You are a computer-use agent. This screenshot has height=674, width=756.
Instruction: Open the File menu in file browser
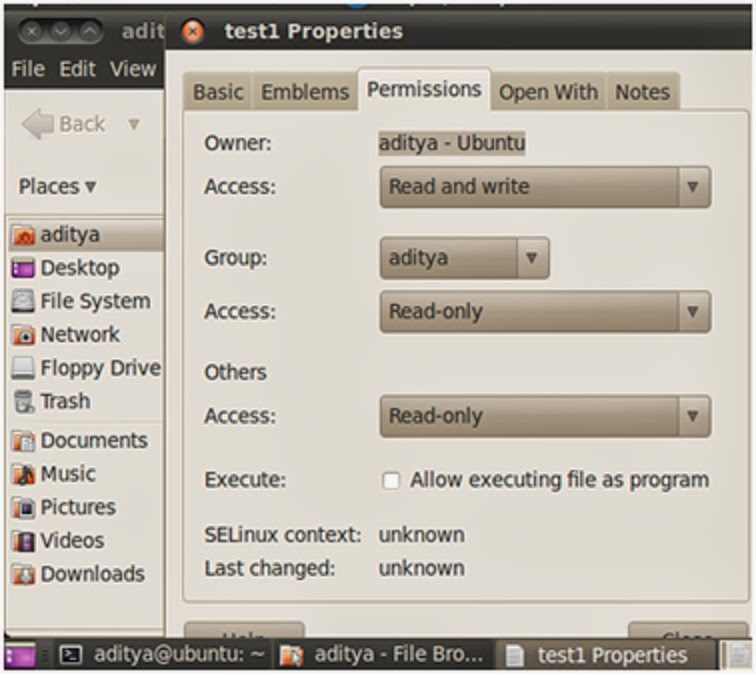click(x=28, y=69)
